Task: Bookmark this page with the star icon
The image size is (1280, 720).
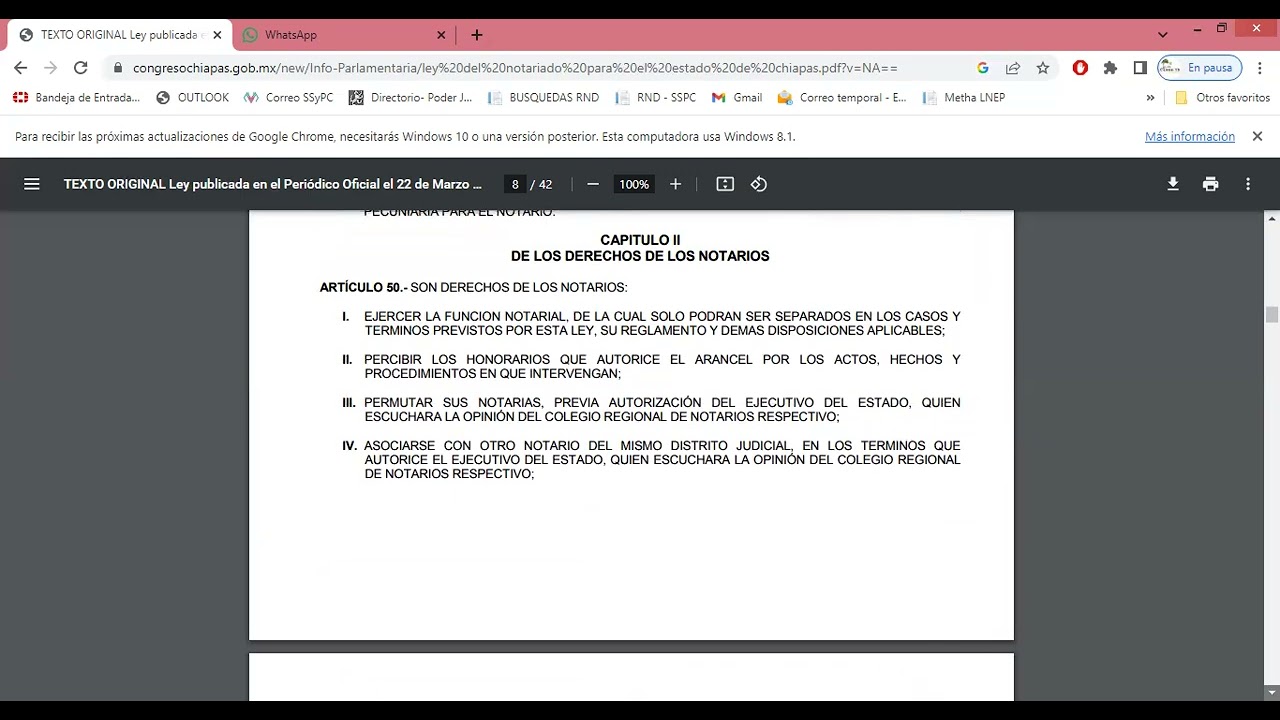Action: (x=1043, y=68)
